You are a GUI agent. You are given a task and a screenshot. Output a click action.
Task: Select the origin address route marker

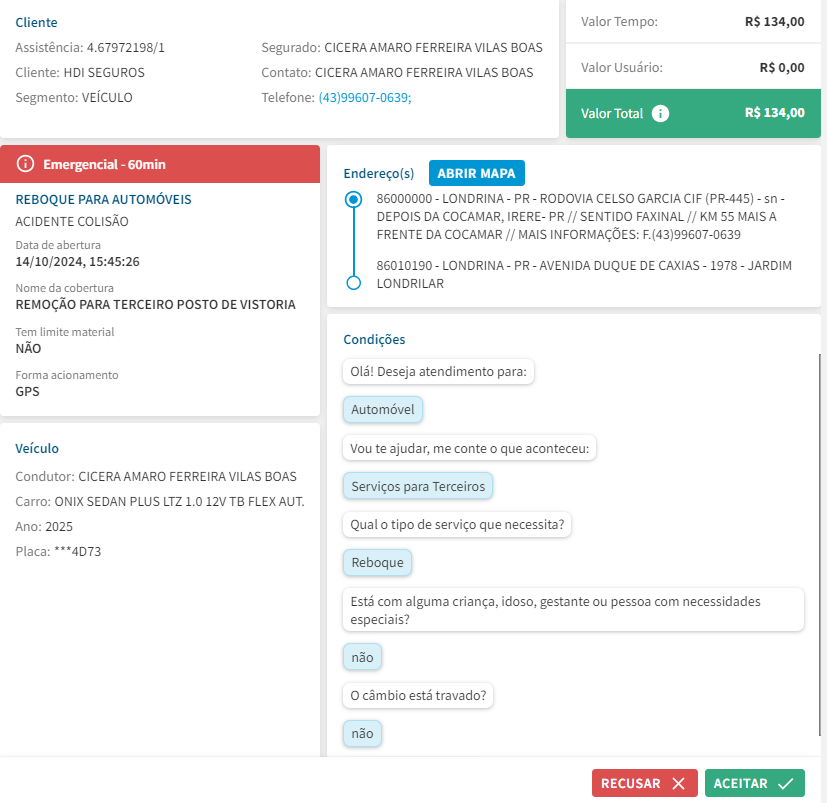click(353, 199)
